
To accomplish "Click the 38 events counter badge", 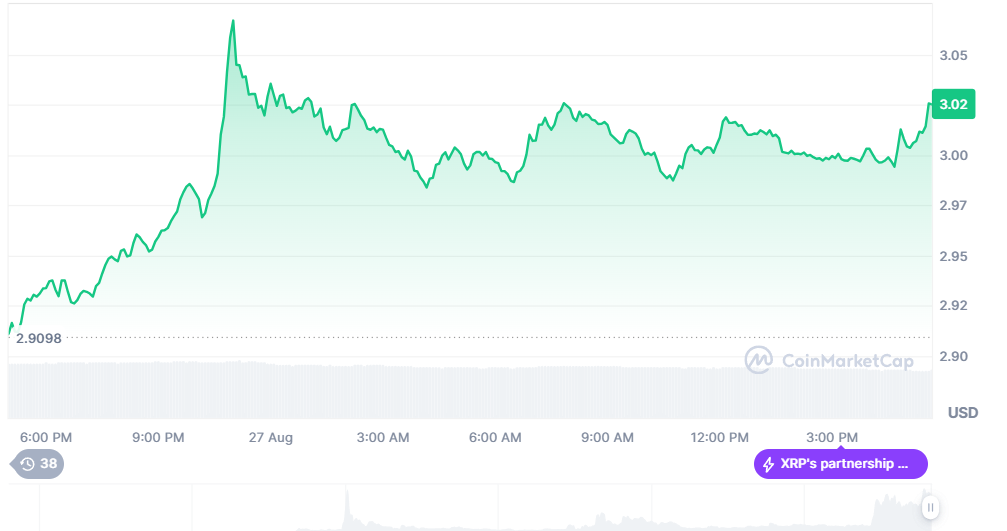I will pyautogui.click(x=48, y=464).
